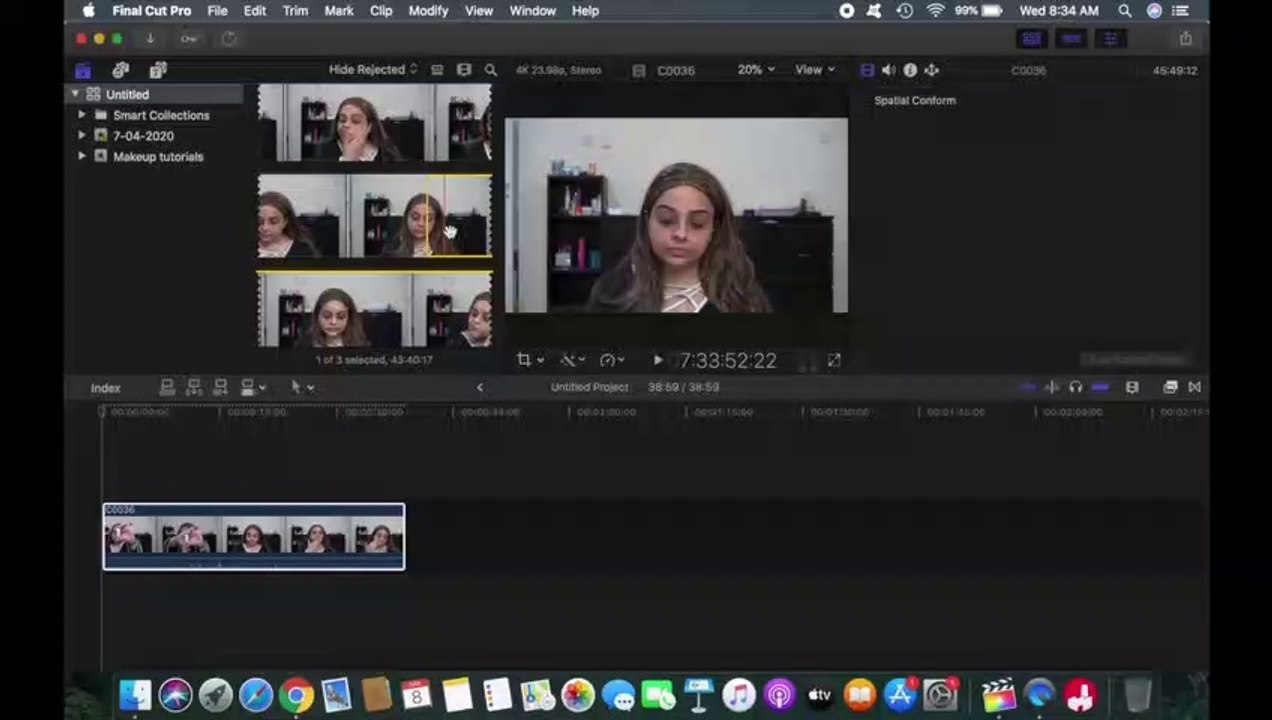1272x720 pixels.
Task: Open the Titles and Generators sidebar
Action: [158, 70]
